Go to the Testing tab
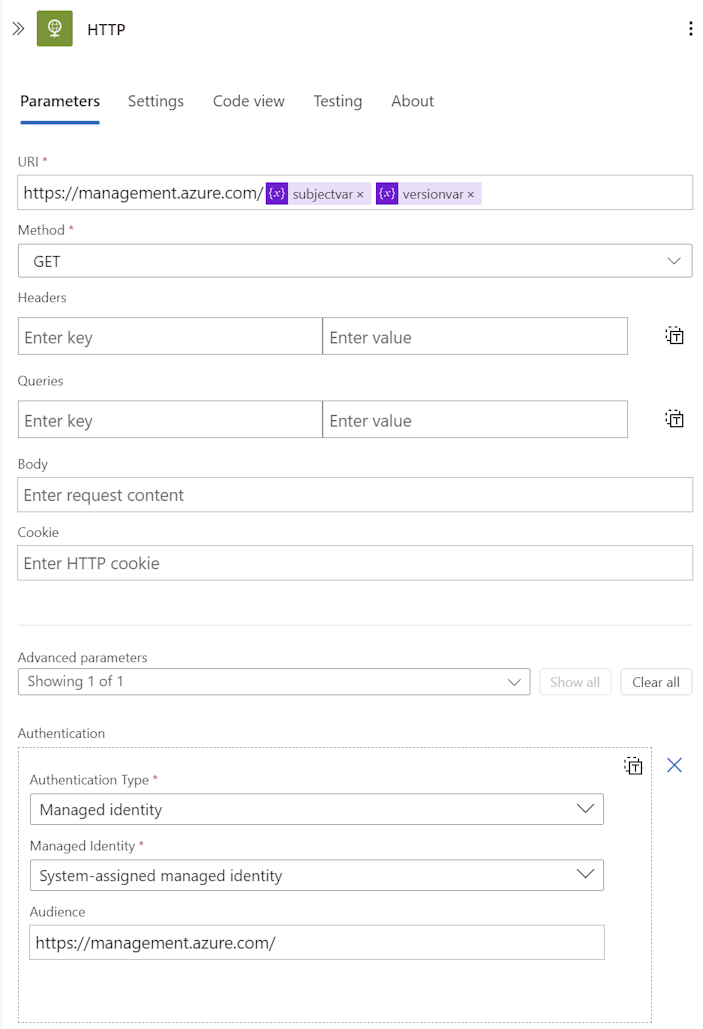 337,101
